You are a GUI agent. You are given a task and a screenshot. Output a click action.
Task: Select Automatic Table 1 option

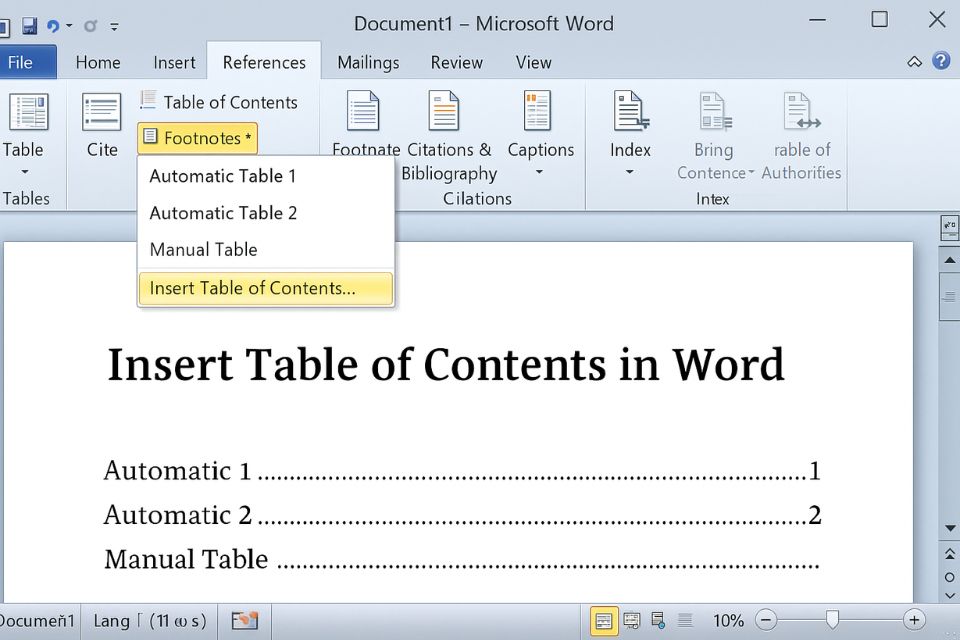click(222, 175)
